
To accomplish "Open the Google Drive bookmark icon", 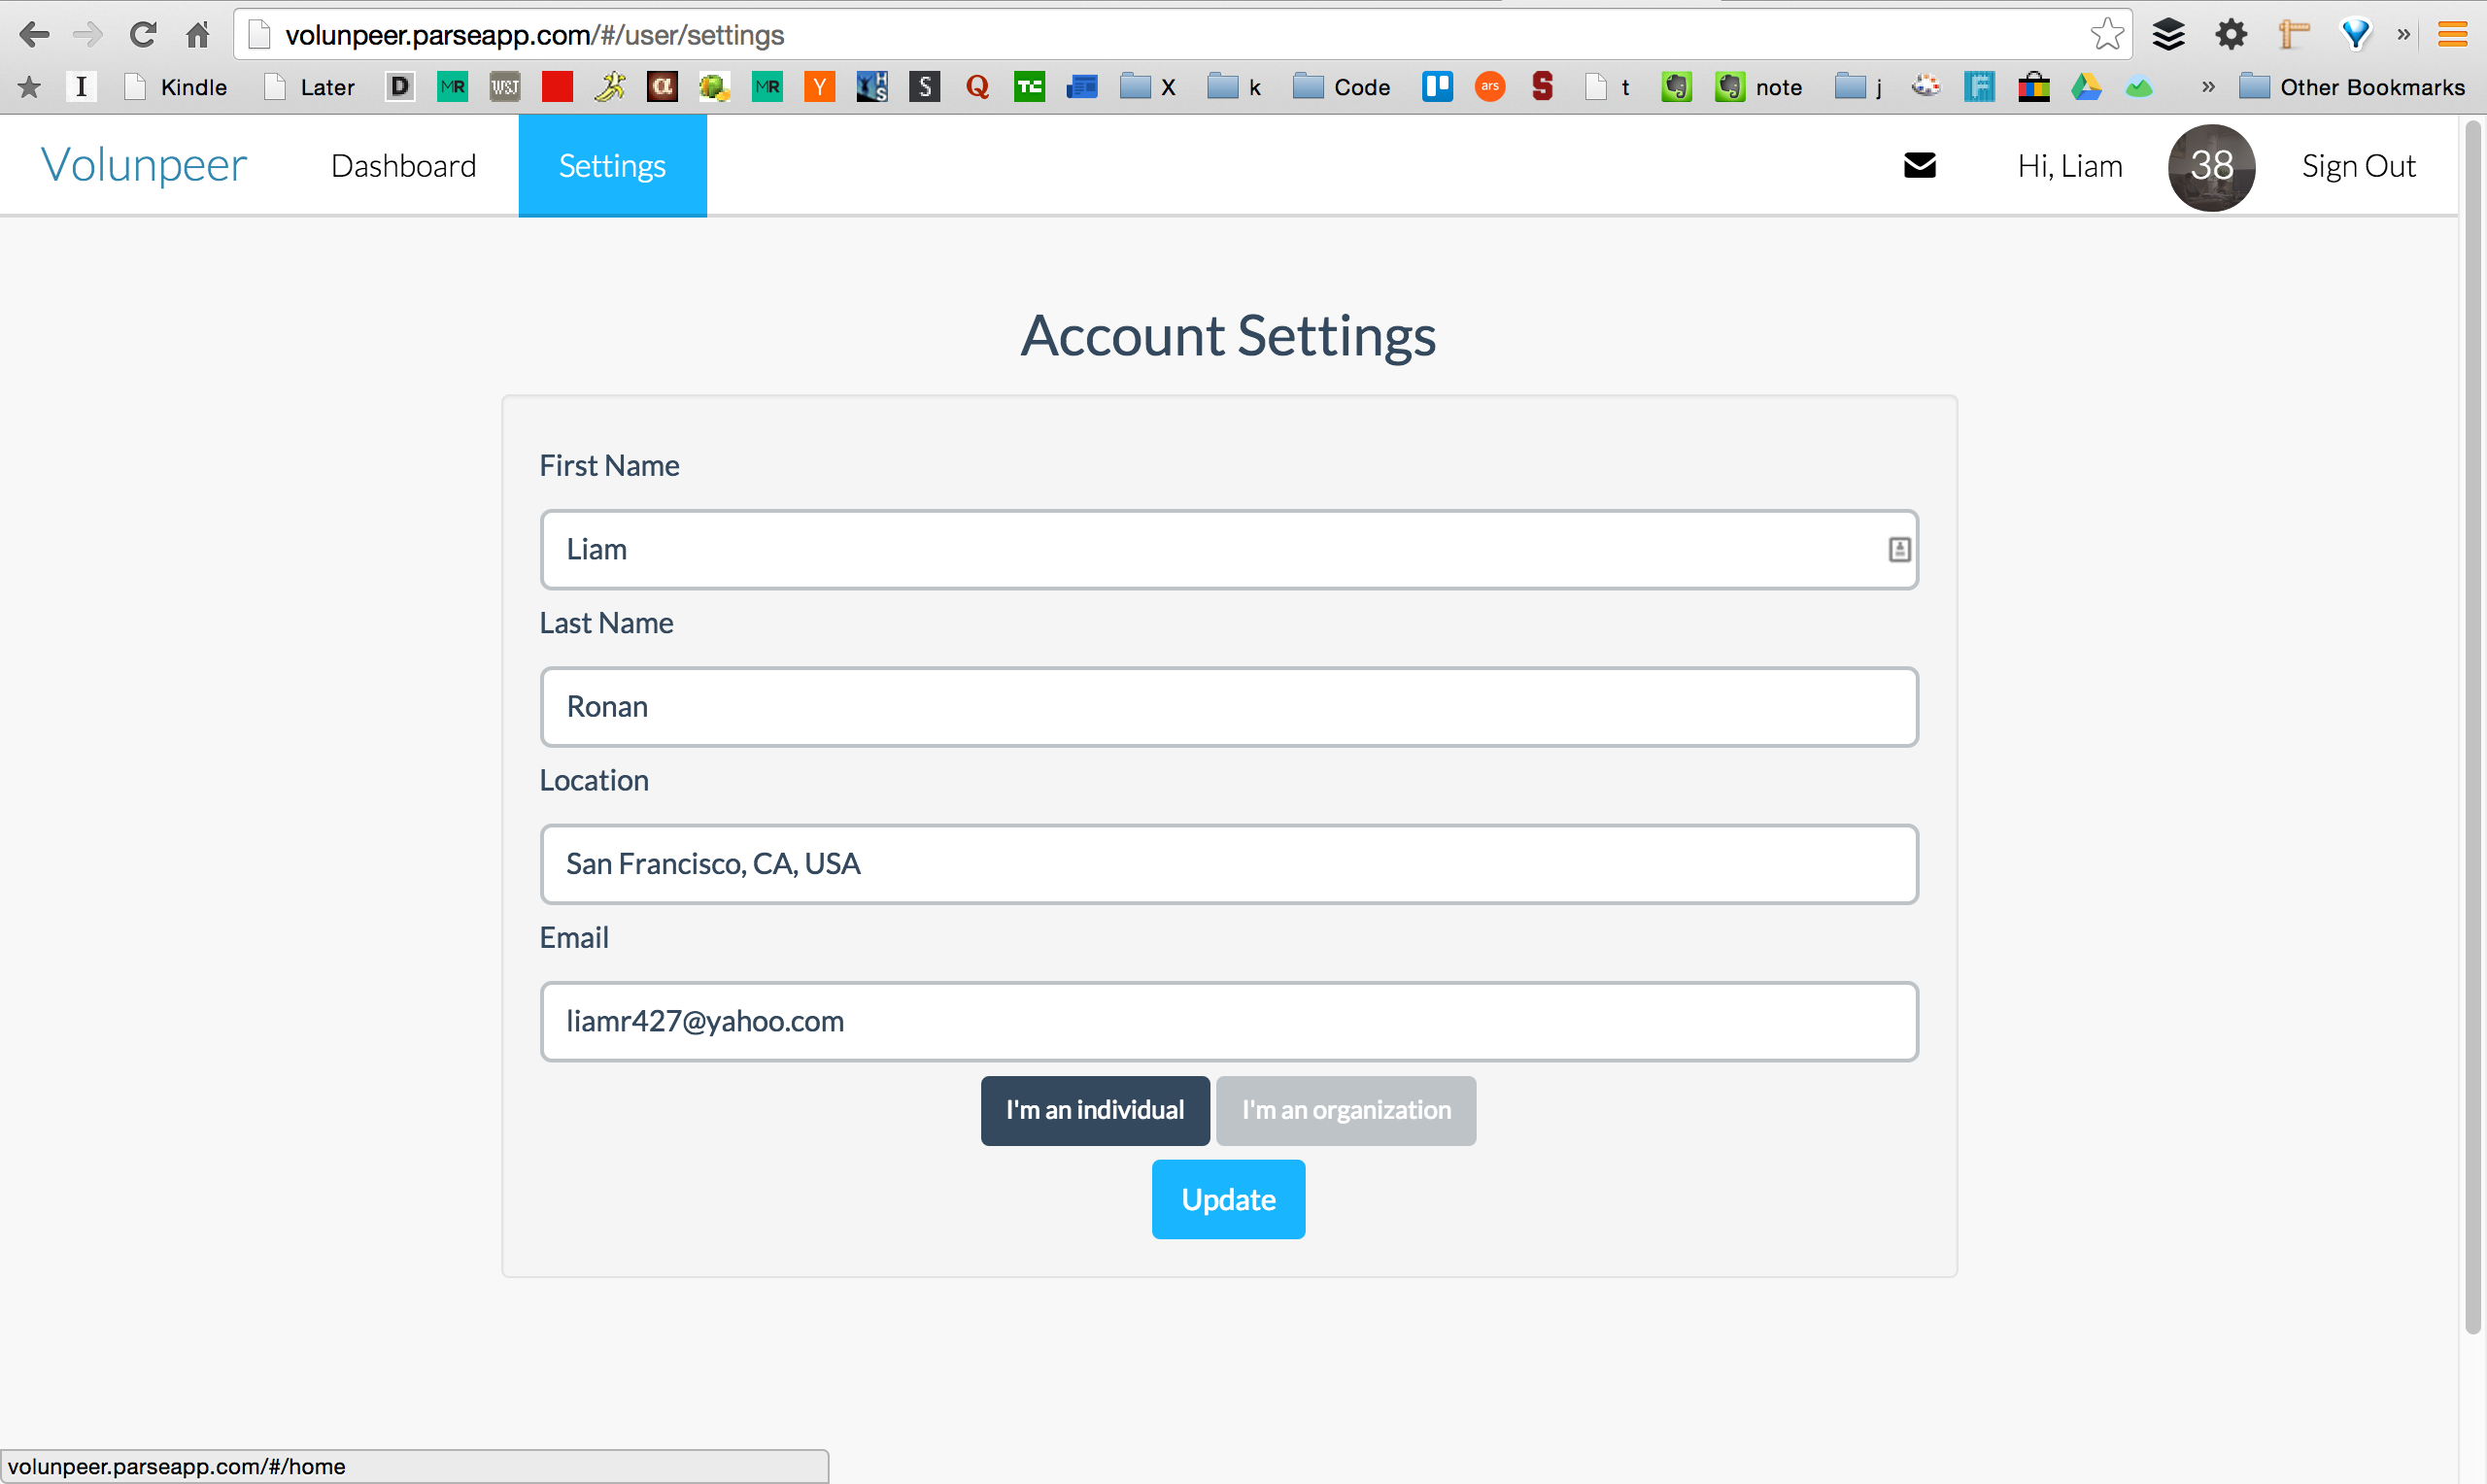I will click(2085, 87).
